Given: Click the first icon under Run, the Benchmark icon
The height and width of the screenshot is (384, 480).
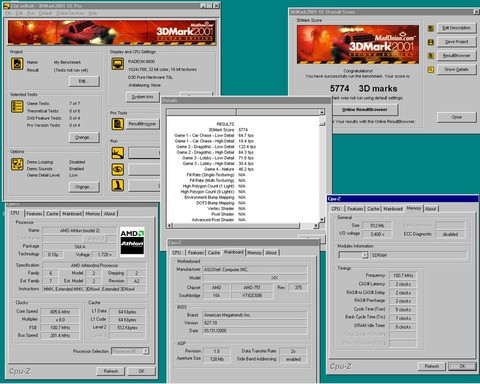Looking at the screenshot, I should point(118,153).
